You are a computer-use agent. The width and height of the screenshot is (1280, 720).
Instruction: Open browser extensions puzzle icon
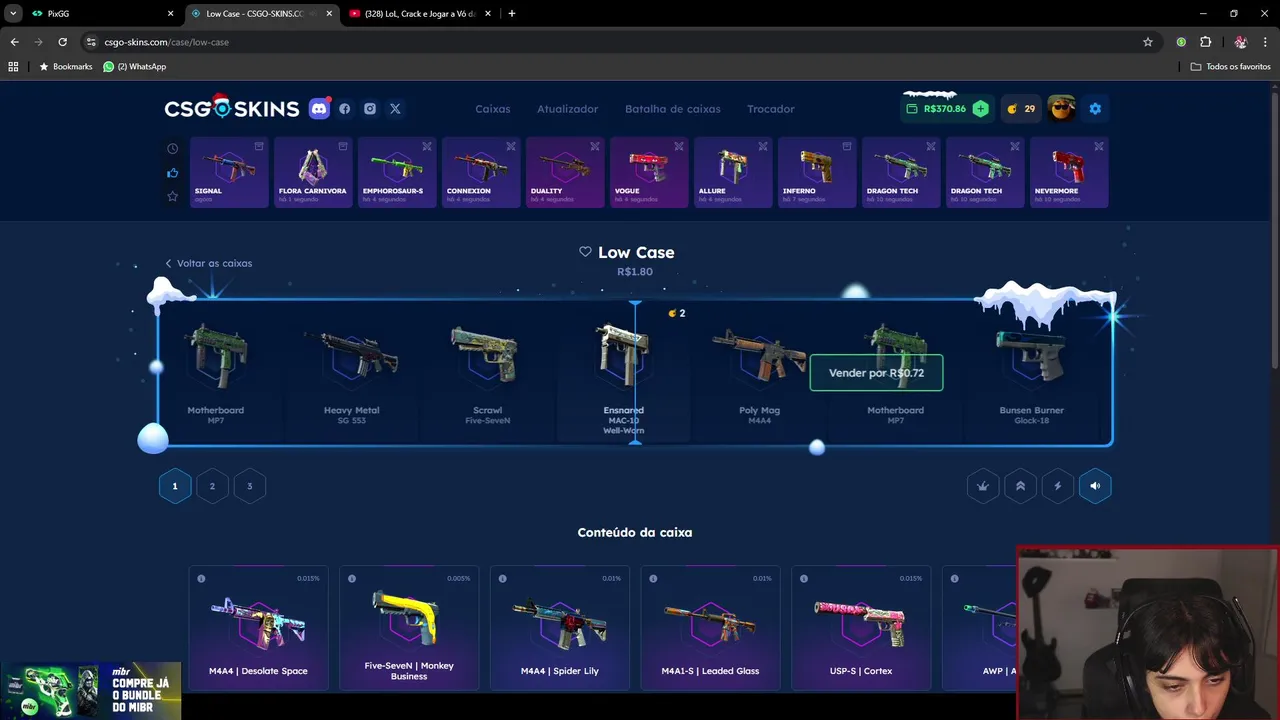pos(1205,42)
